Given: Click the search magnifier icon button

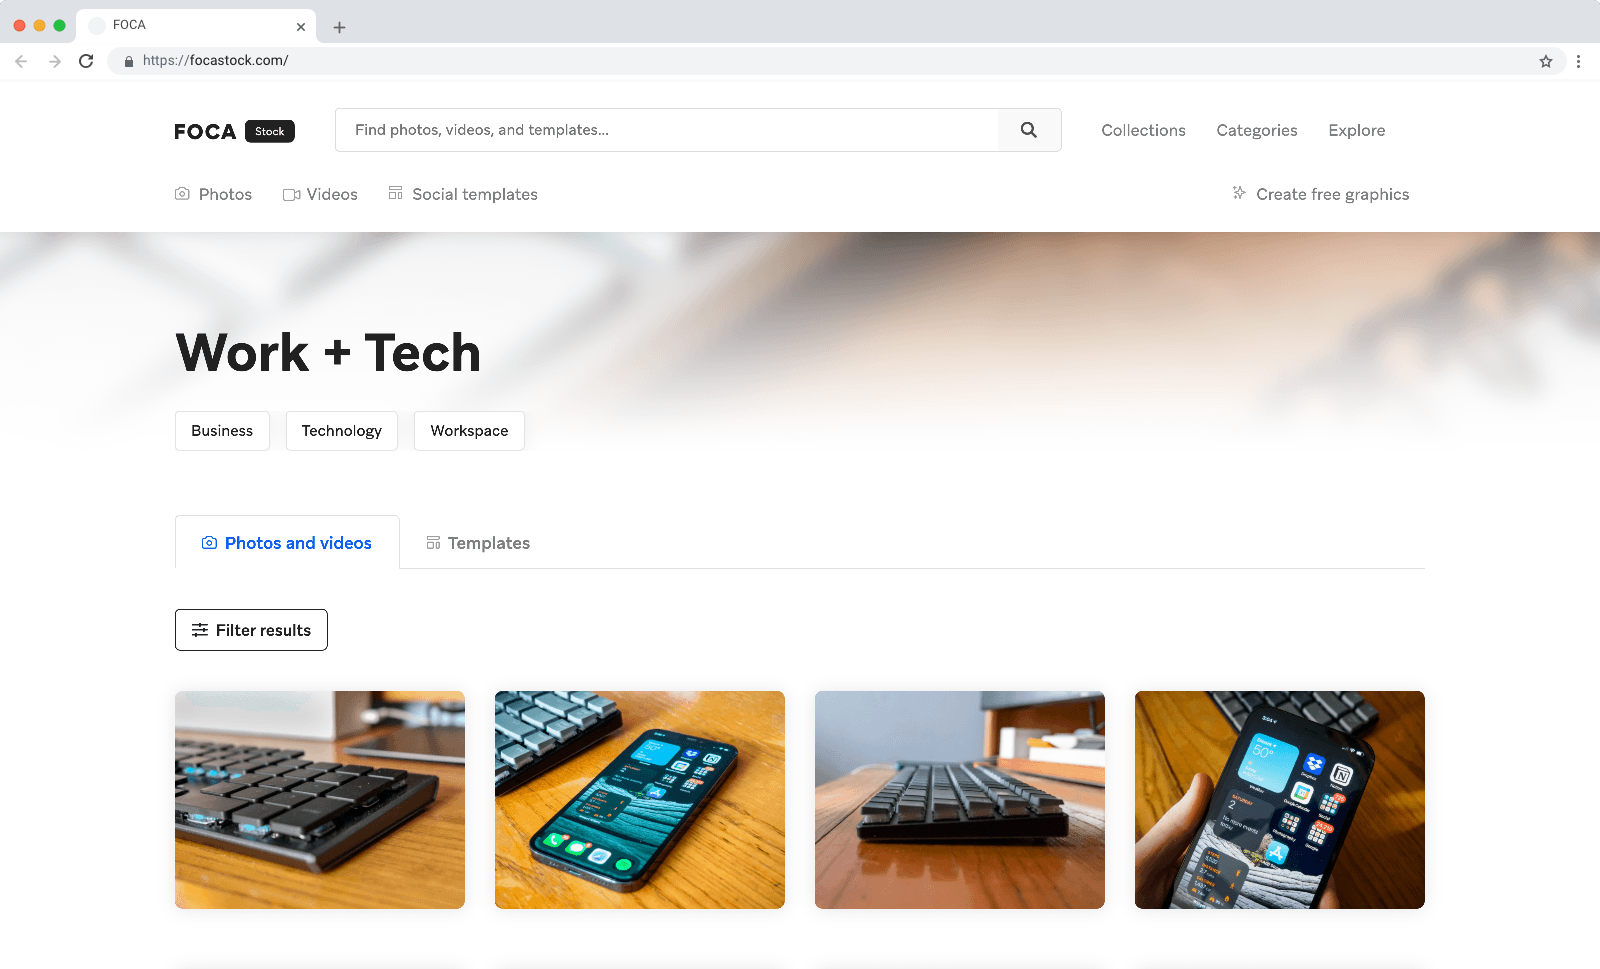Looking at the screenshot, I should [x=1029, y=130].
